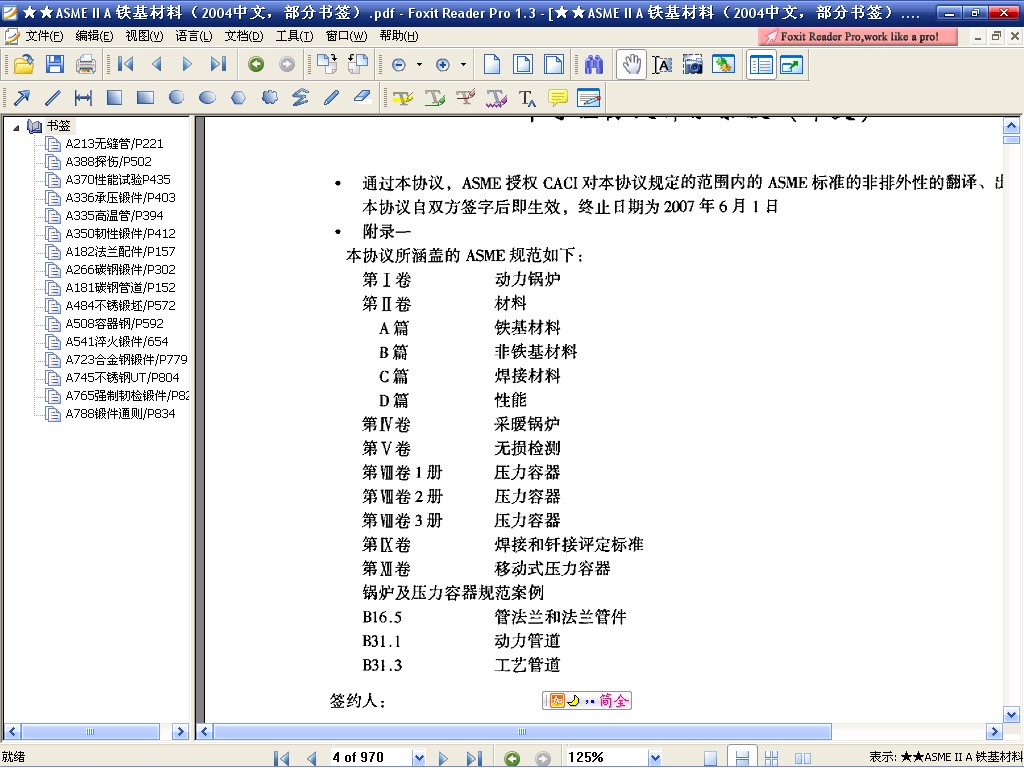The image size is (1024, 768).
Task: Open the 文件(F) menu
Action: click(44, 36)
